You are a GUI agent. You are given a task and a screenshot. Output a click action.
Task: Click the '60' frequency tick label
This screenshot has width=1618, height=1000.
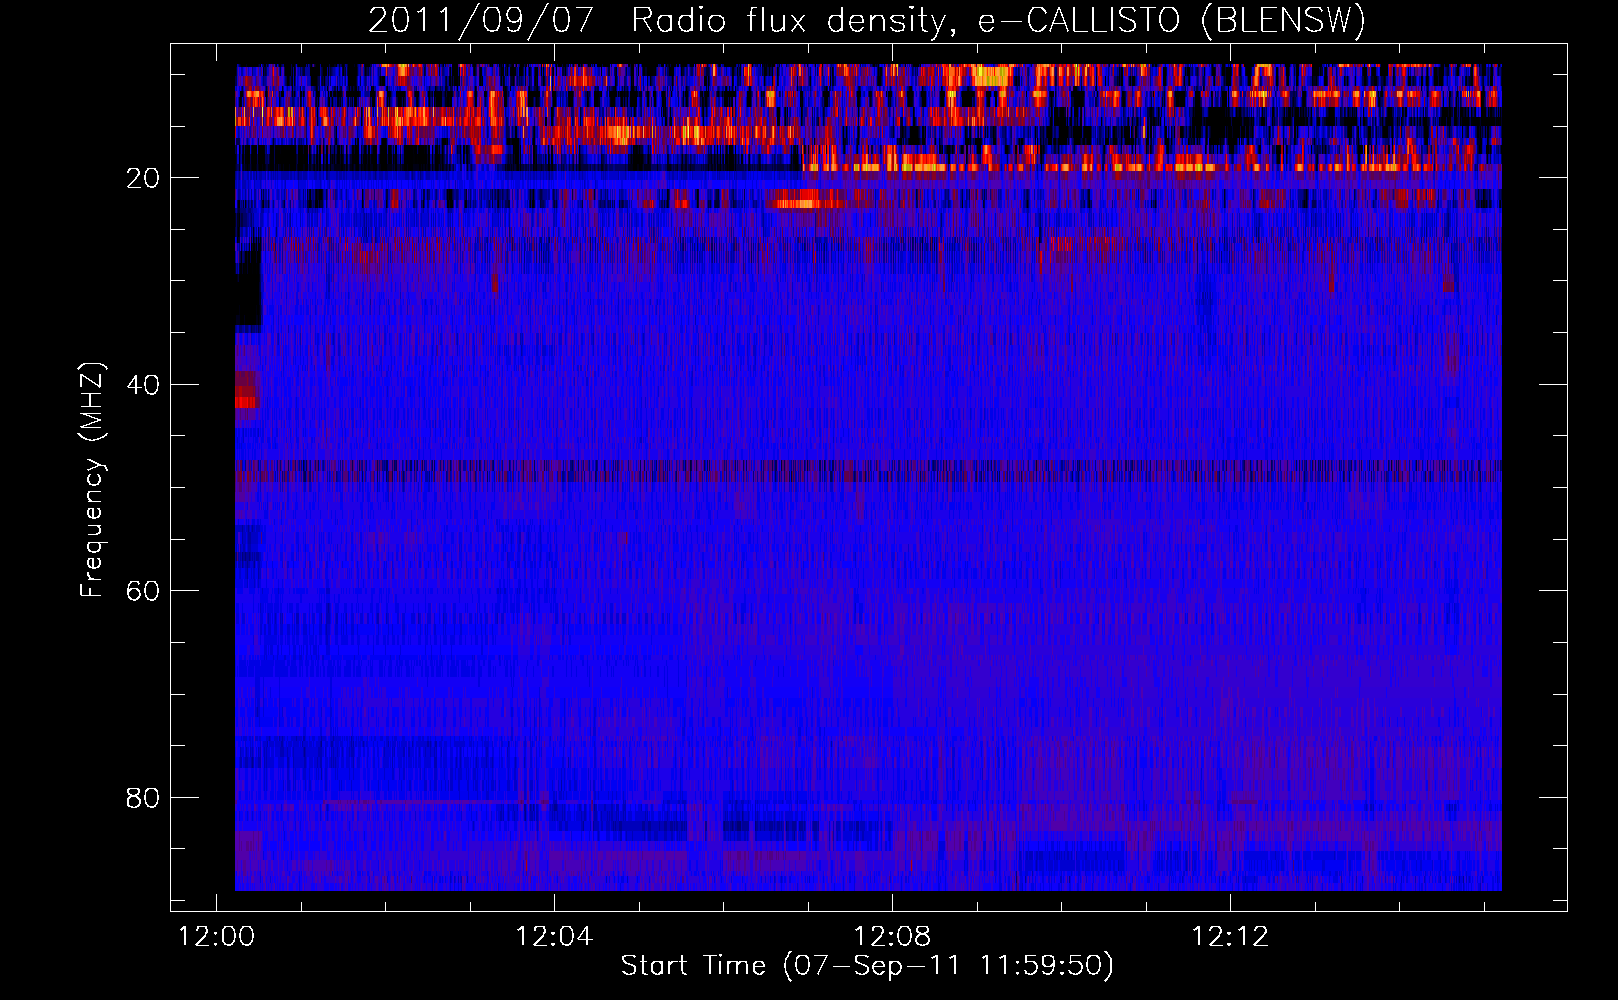143,591
